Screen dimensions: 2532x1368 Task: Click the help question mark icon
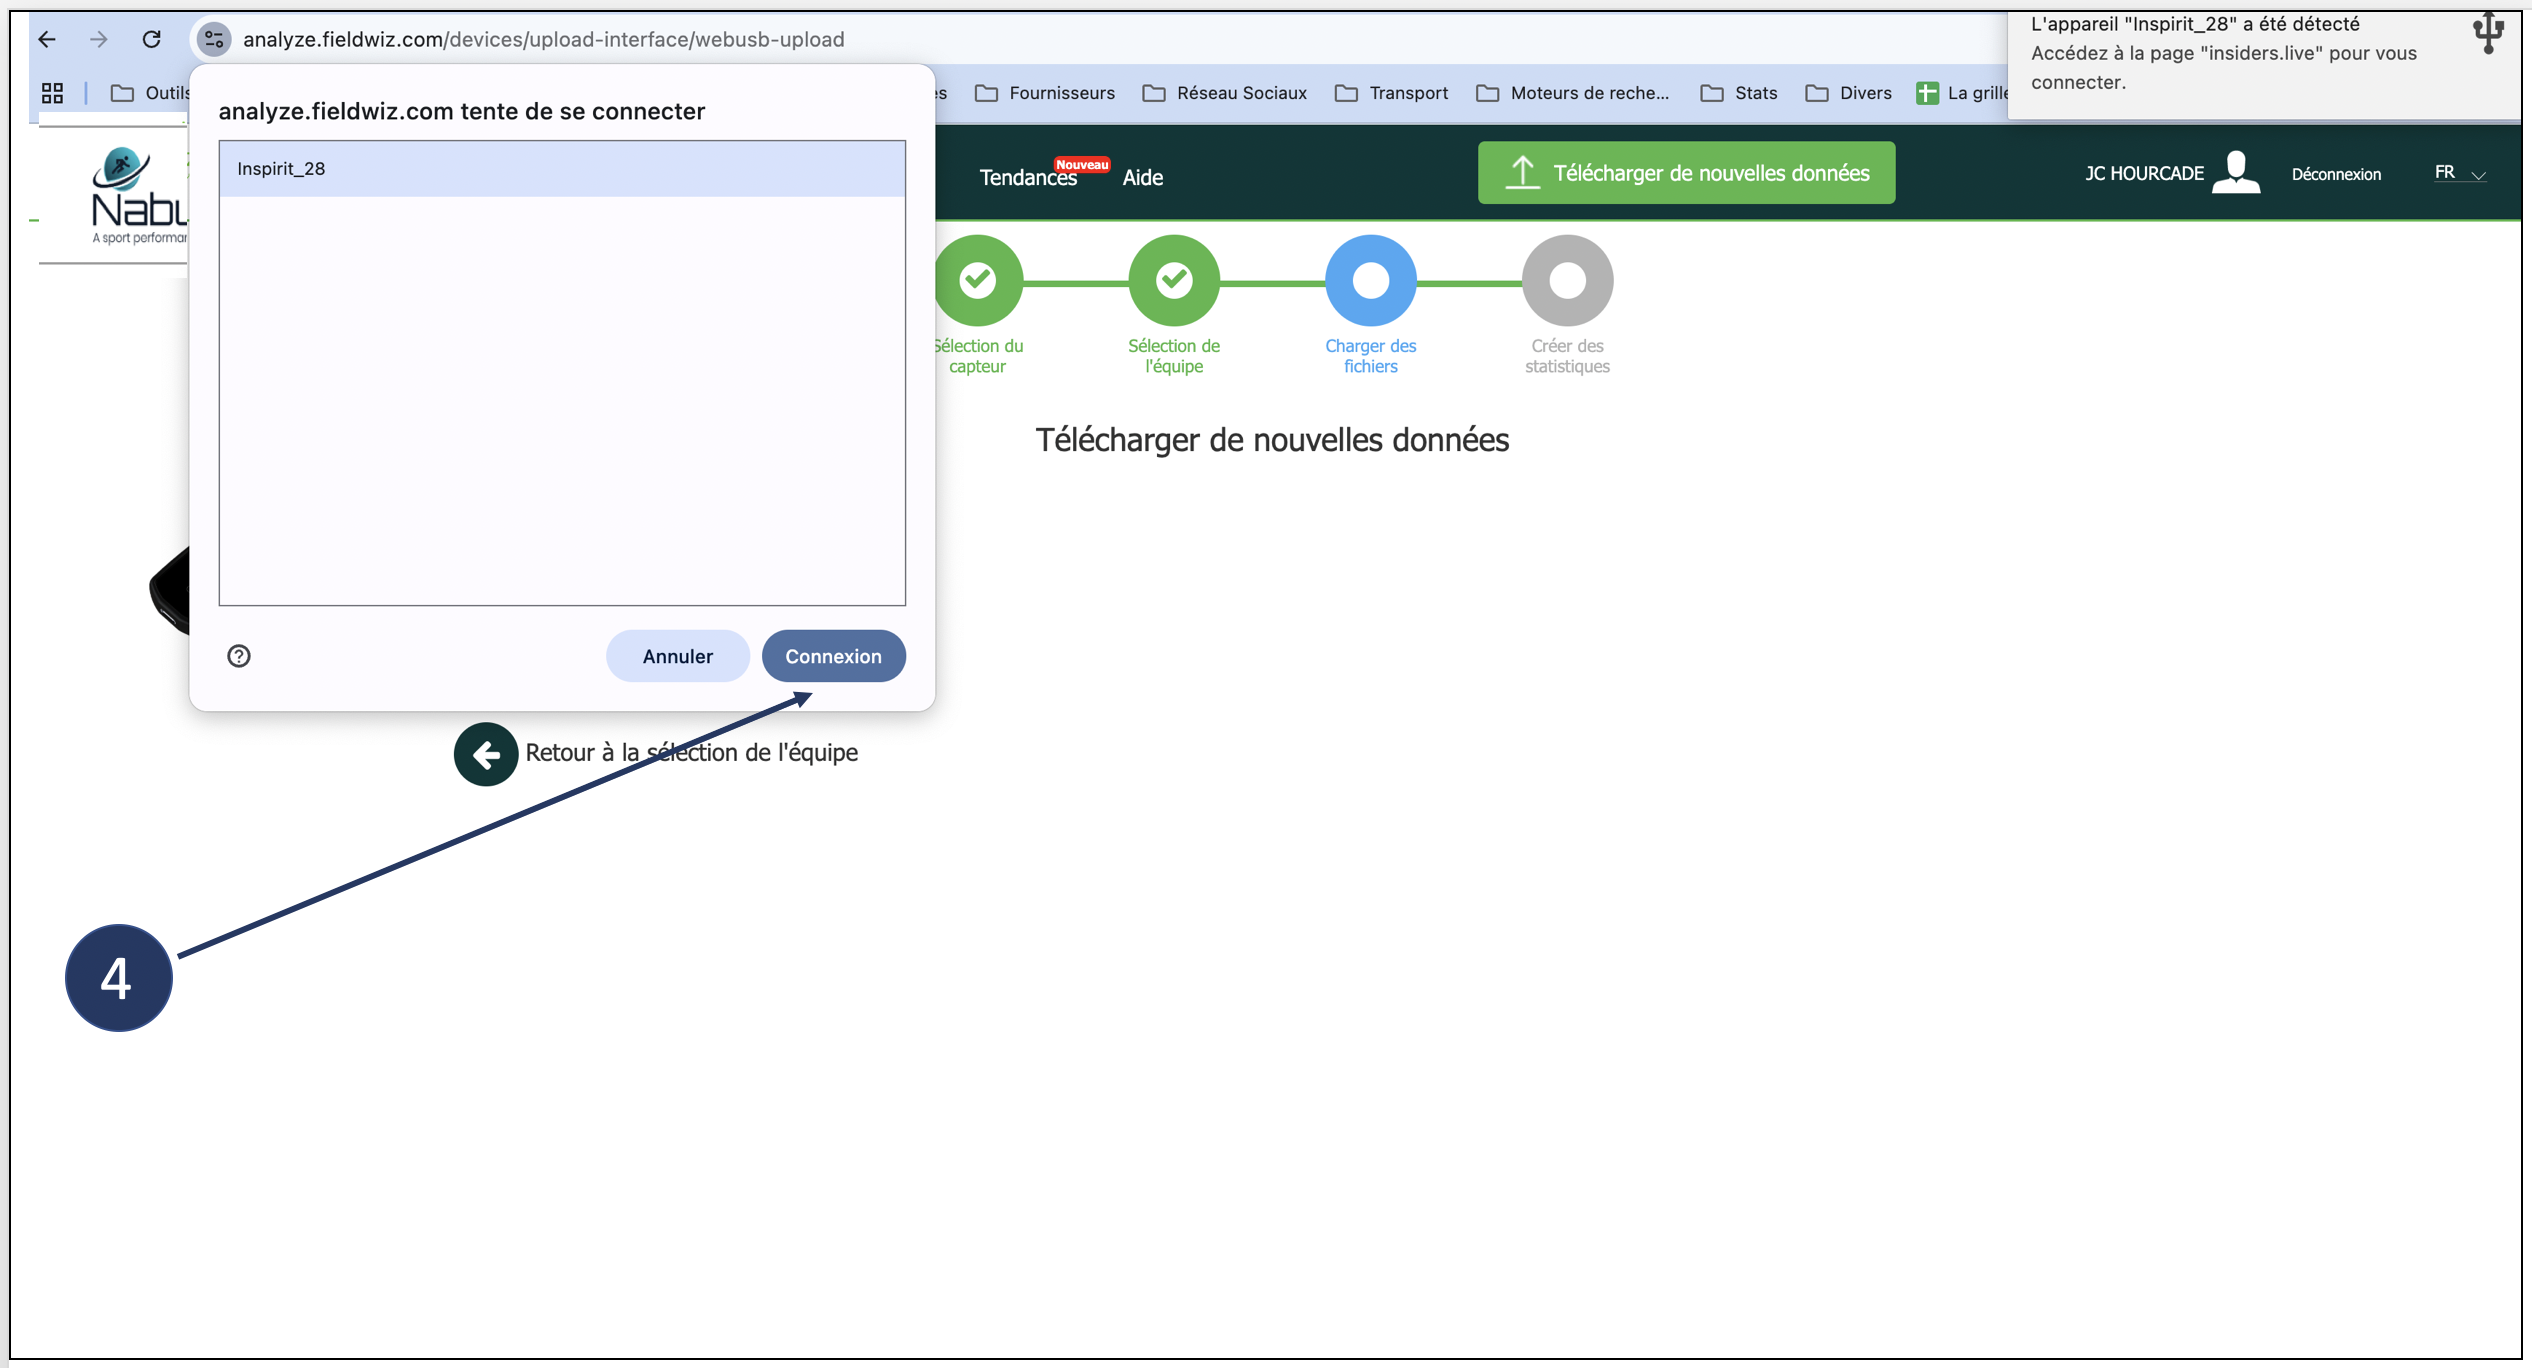click(239, 656)
